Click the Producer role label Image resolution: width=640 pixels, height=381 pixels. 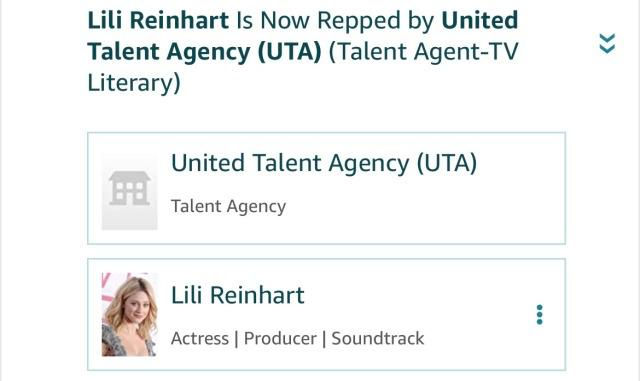coord(280,339)
